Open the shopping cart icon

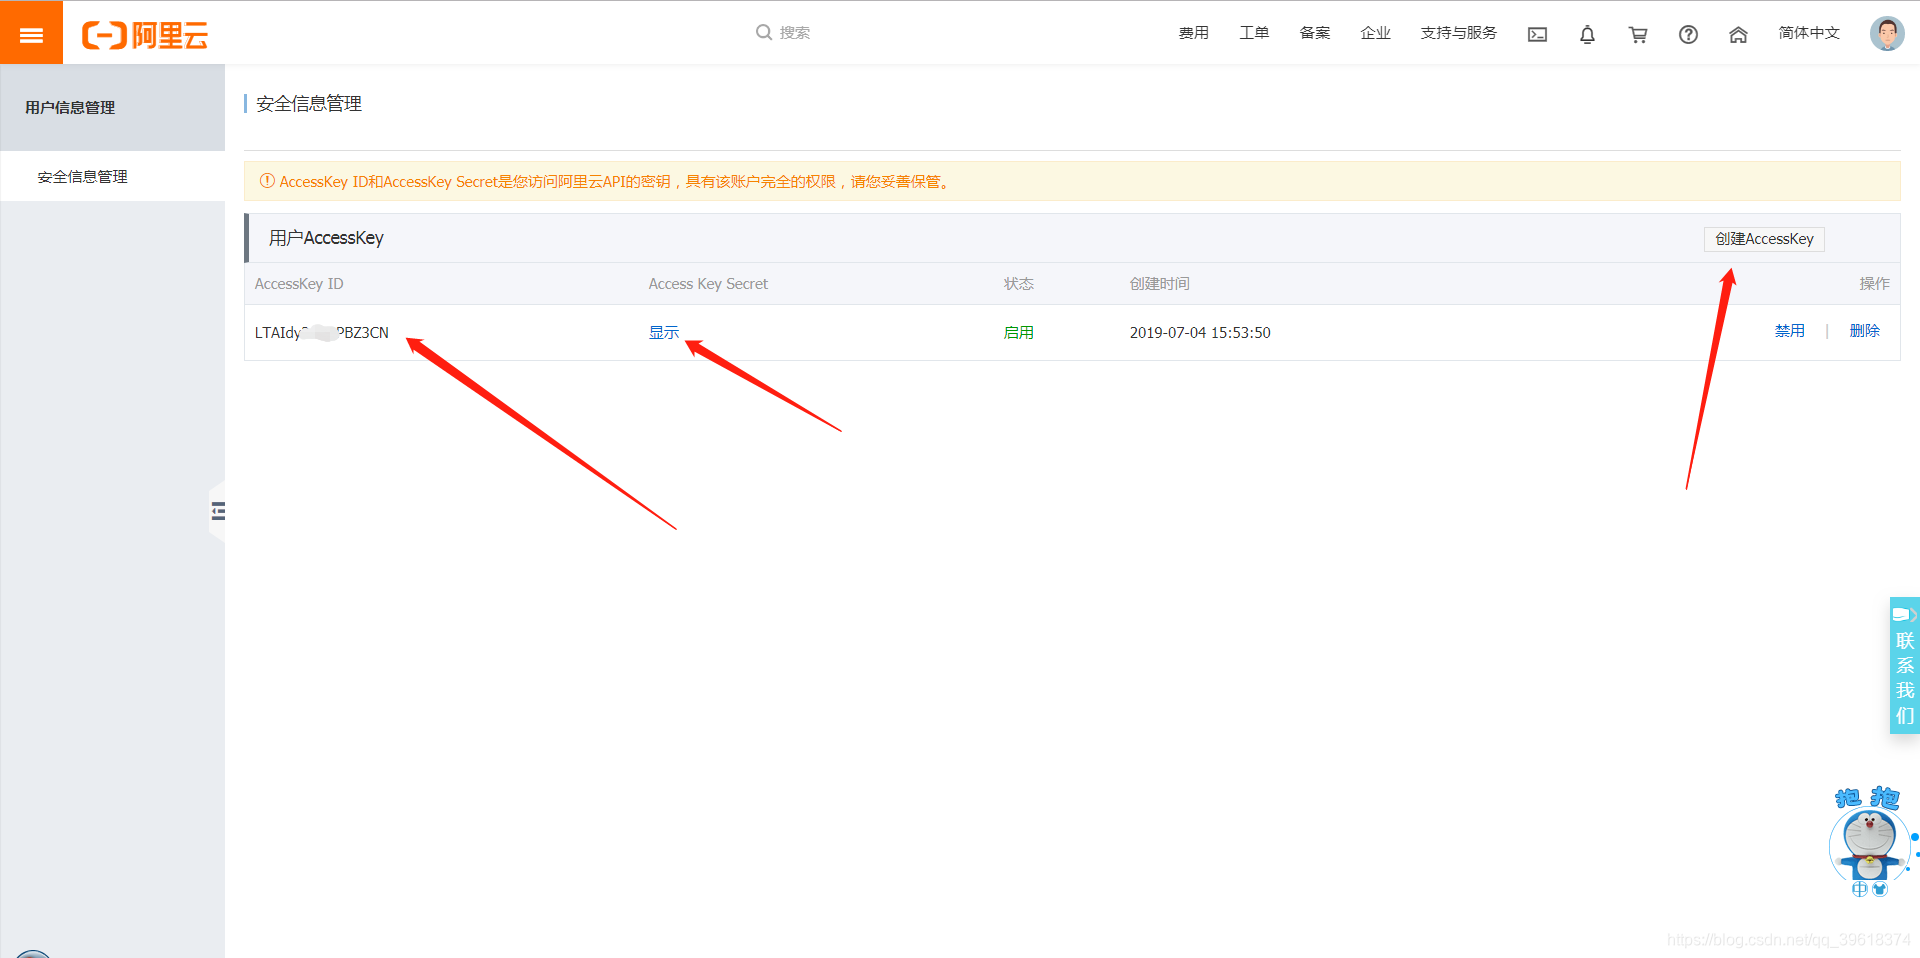1638,33
